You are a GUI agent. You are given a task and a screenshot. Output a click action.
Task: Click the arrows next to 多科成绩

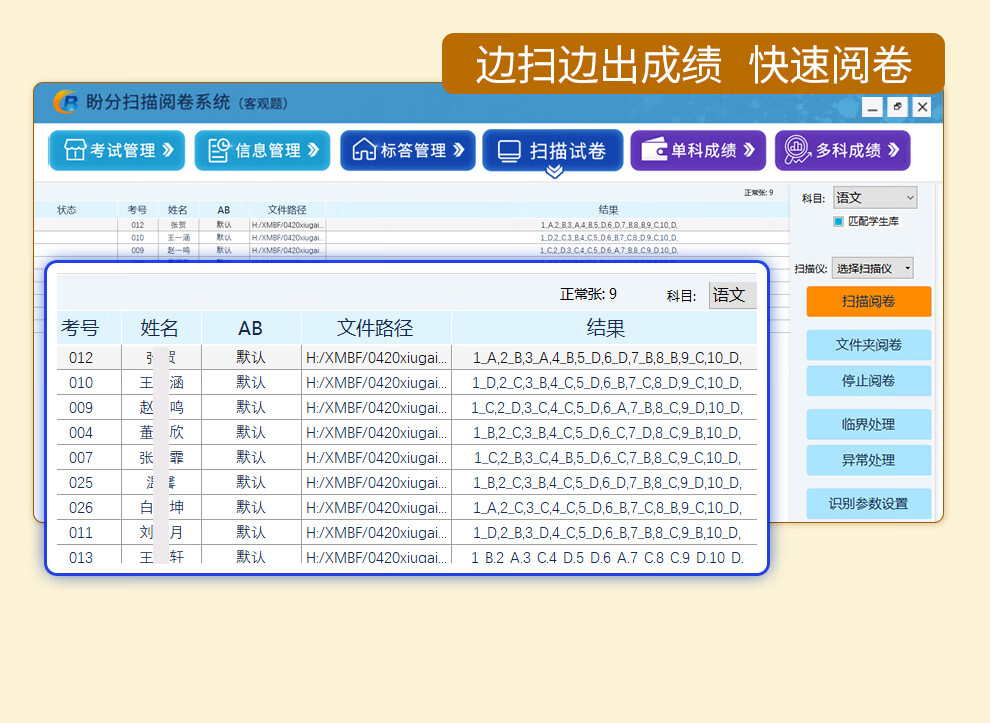(x=893, y=150)
